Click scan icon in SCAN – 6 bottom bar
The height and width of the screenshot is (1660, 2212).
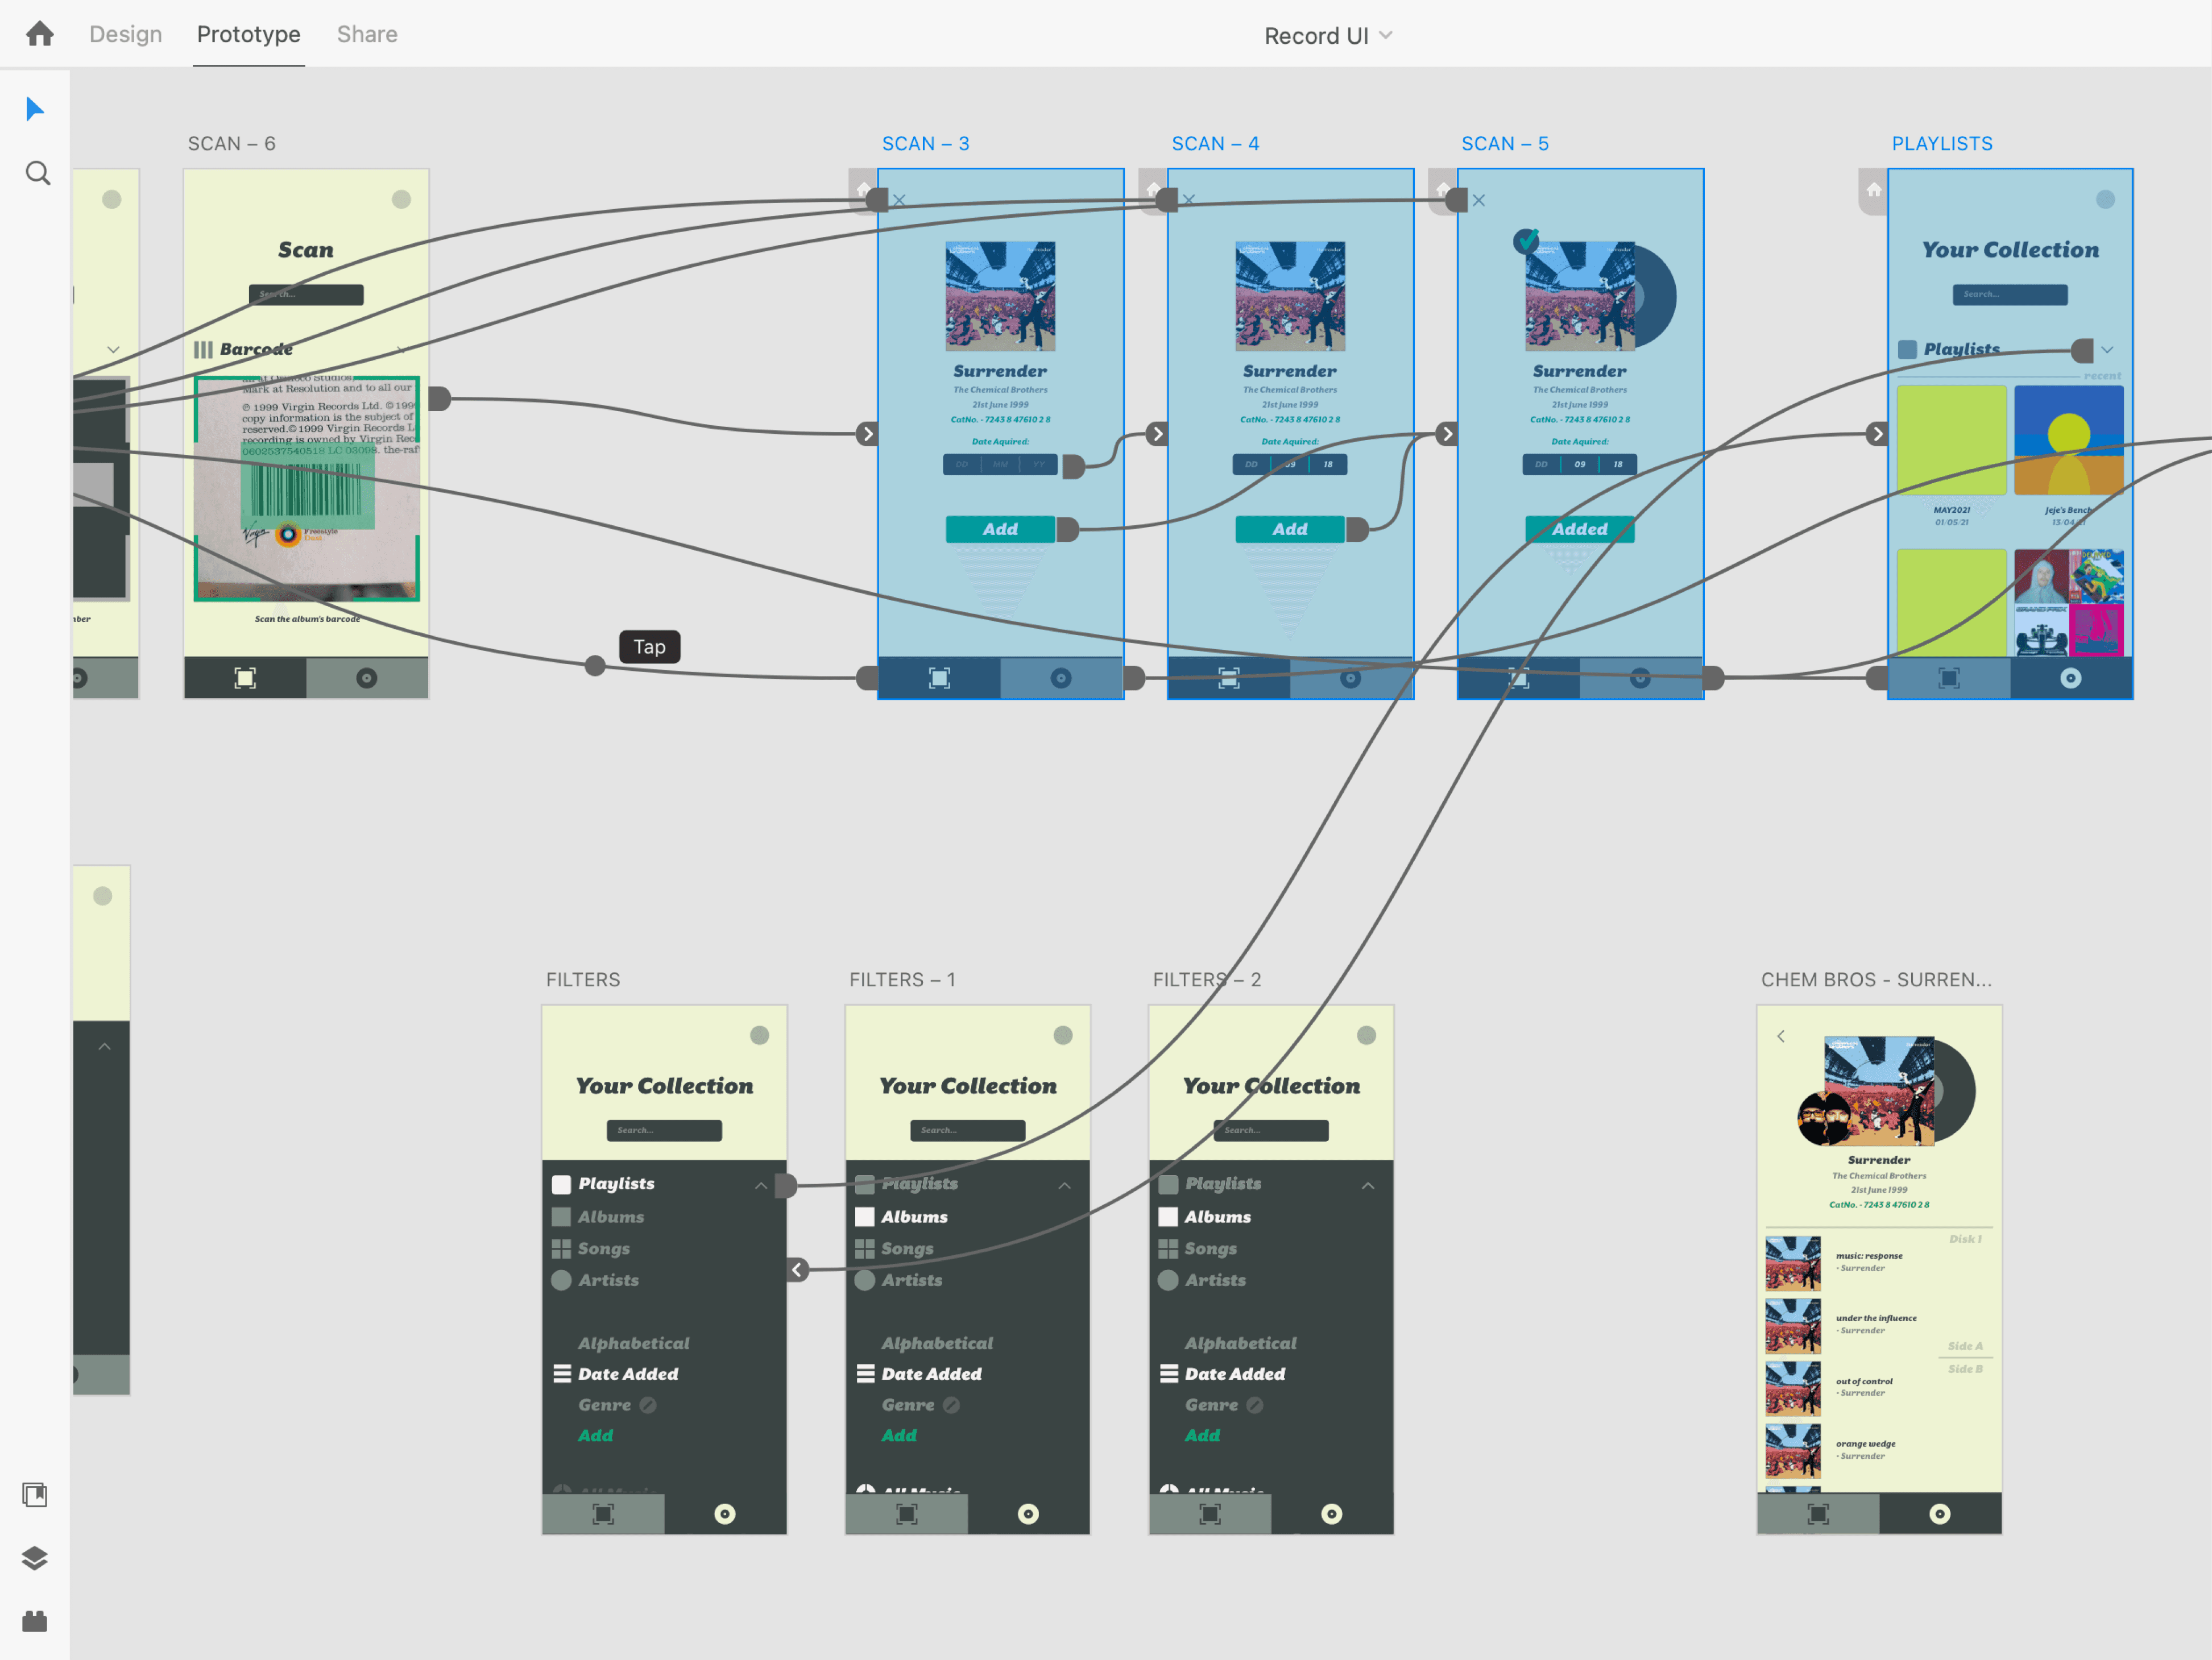pyautogui.click(x=245, y=678)
